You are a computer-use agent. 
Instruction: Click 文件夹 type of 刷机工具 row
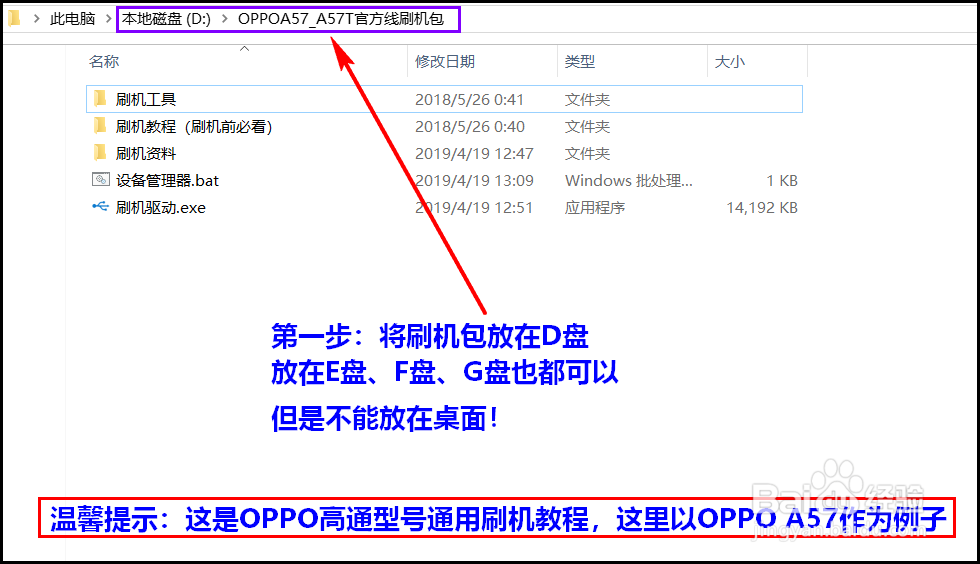pyautogui.click(x=588, y=99)
